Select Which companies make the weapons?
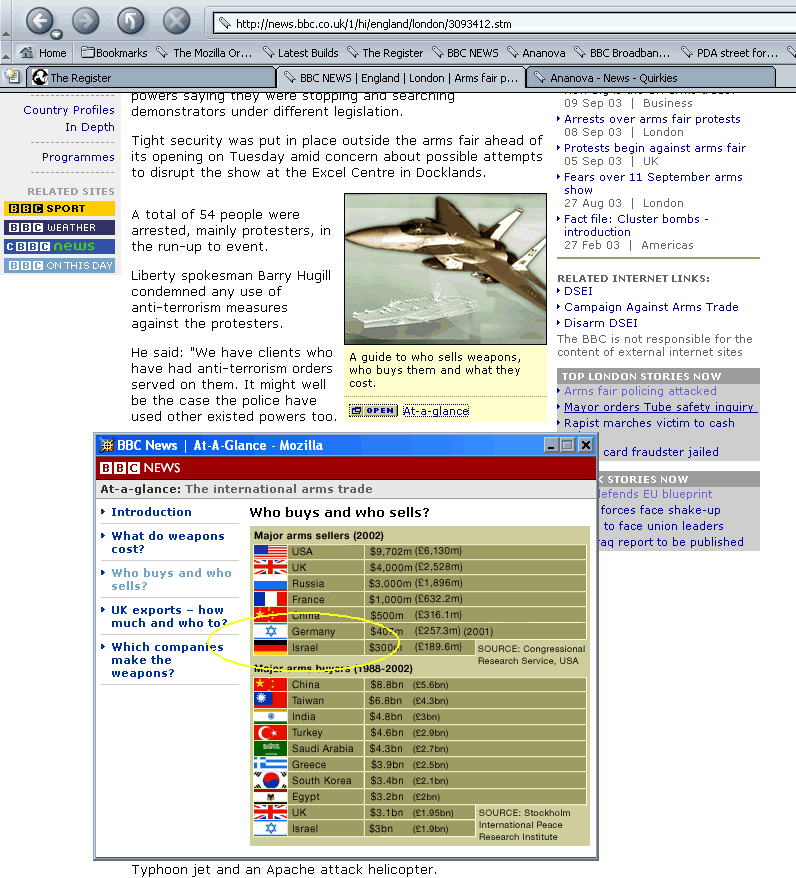The image size is (796, 878). click(x=167, y=660)
